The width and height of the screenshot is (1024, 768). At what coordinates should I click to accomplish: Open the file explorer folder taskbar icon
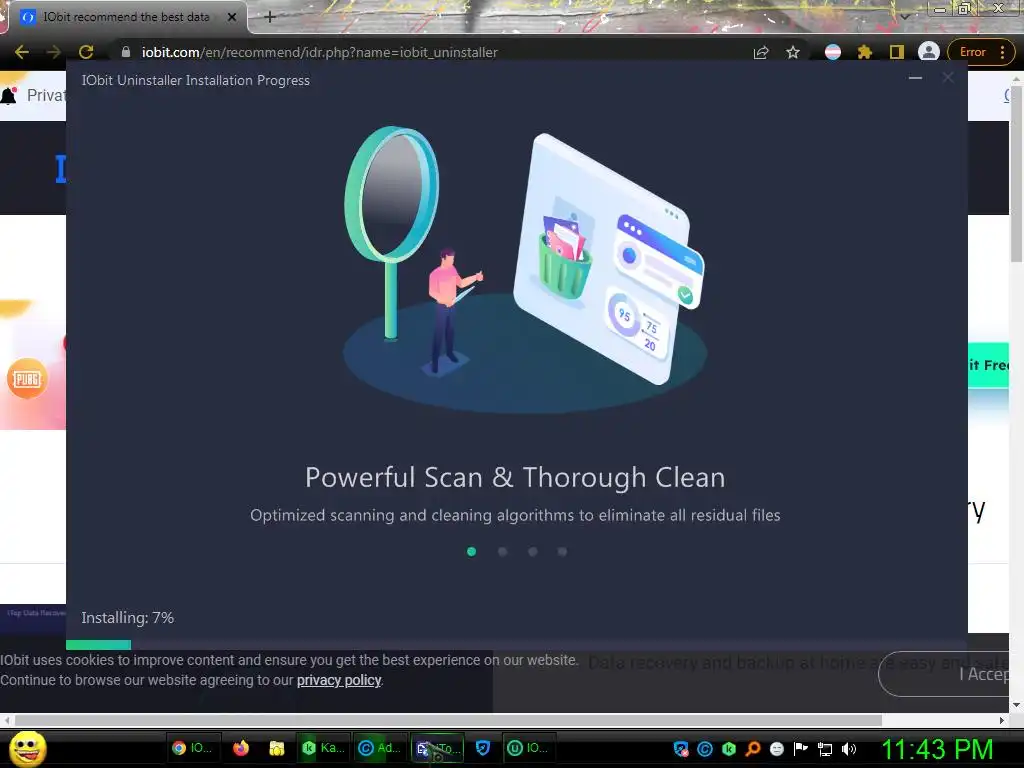point(277,748)
